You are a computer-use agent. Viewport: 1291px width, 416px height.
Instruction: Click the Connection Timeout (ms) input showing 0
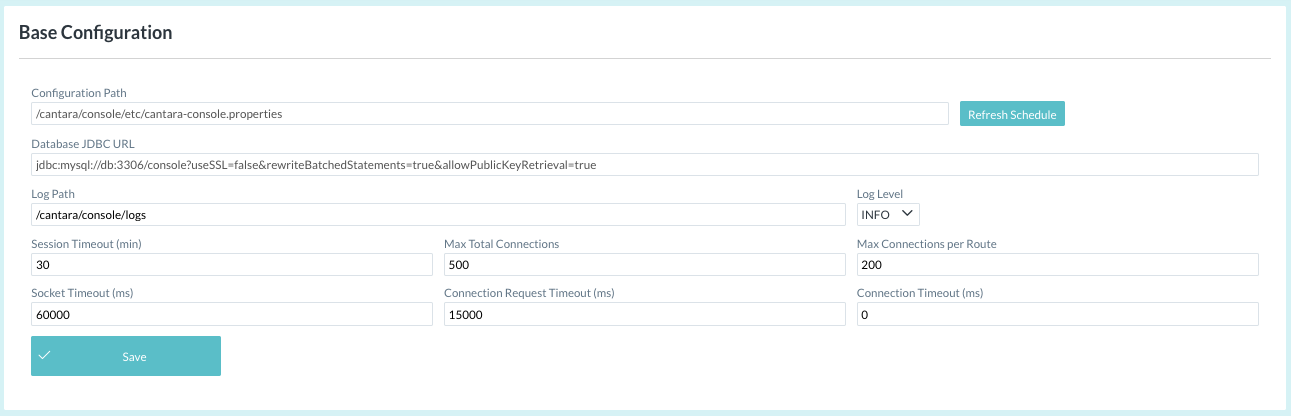1057,314
